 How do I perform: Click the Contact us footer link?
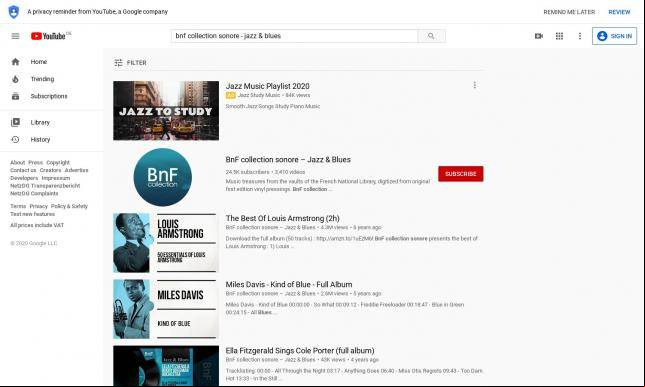click(x=23, y=170)
